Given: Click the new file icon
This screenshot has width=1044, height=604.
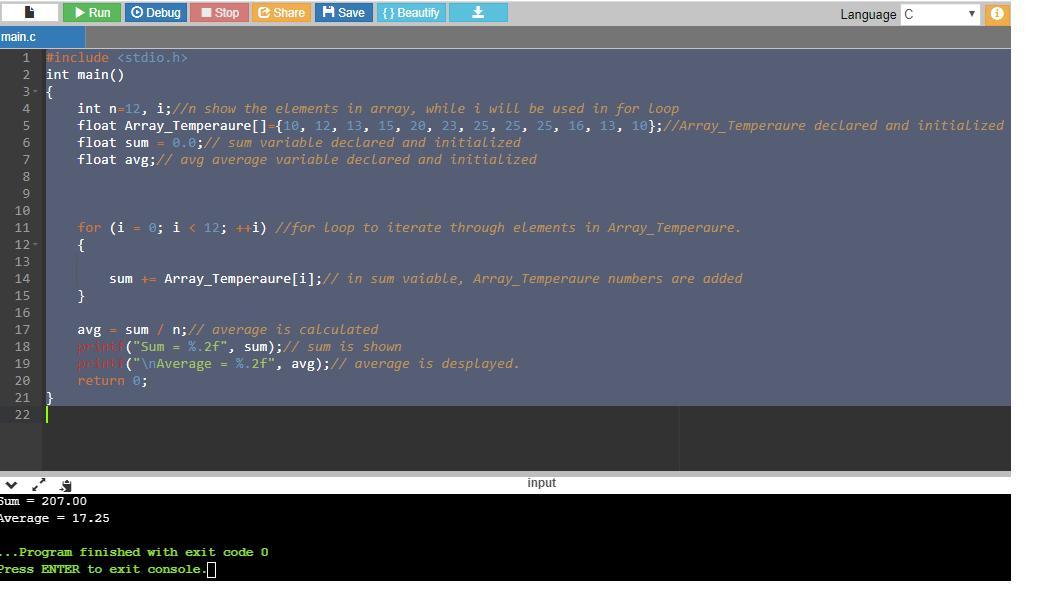Looking at the screenshot, I should point(29,13).
